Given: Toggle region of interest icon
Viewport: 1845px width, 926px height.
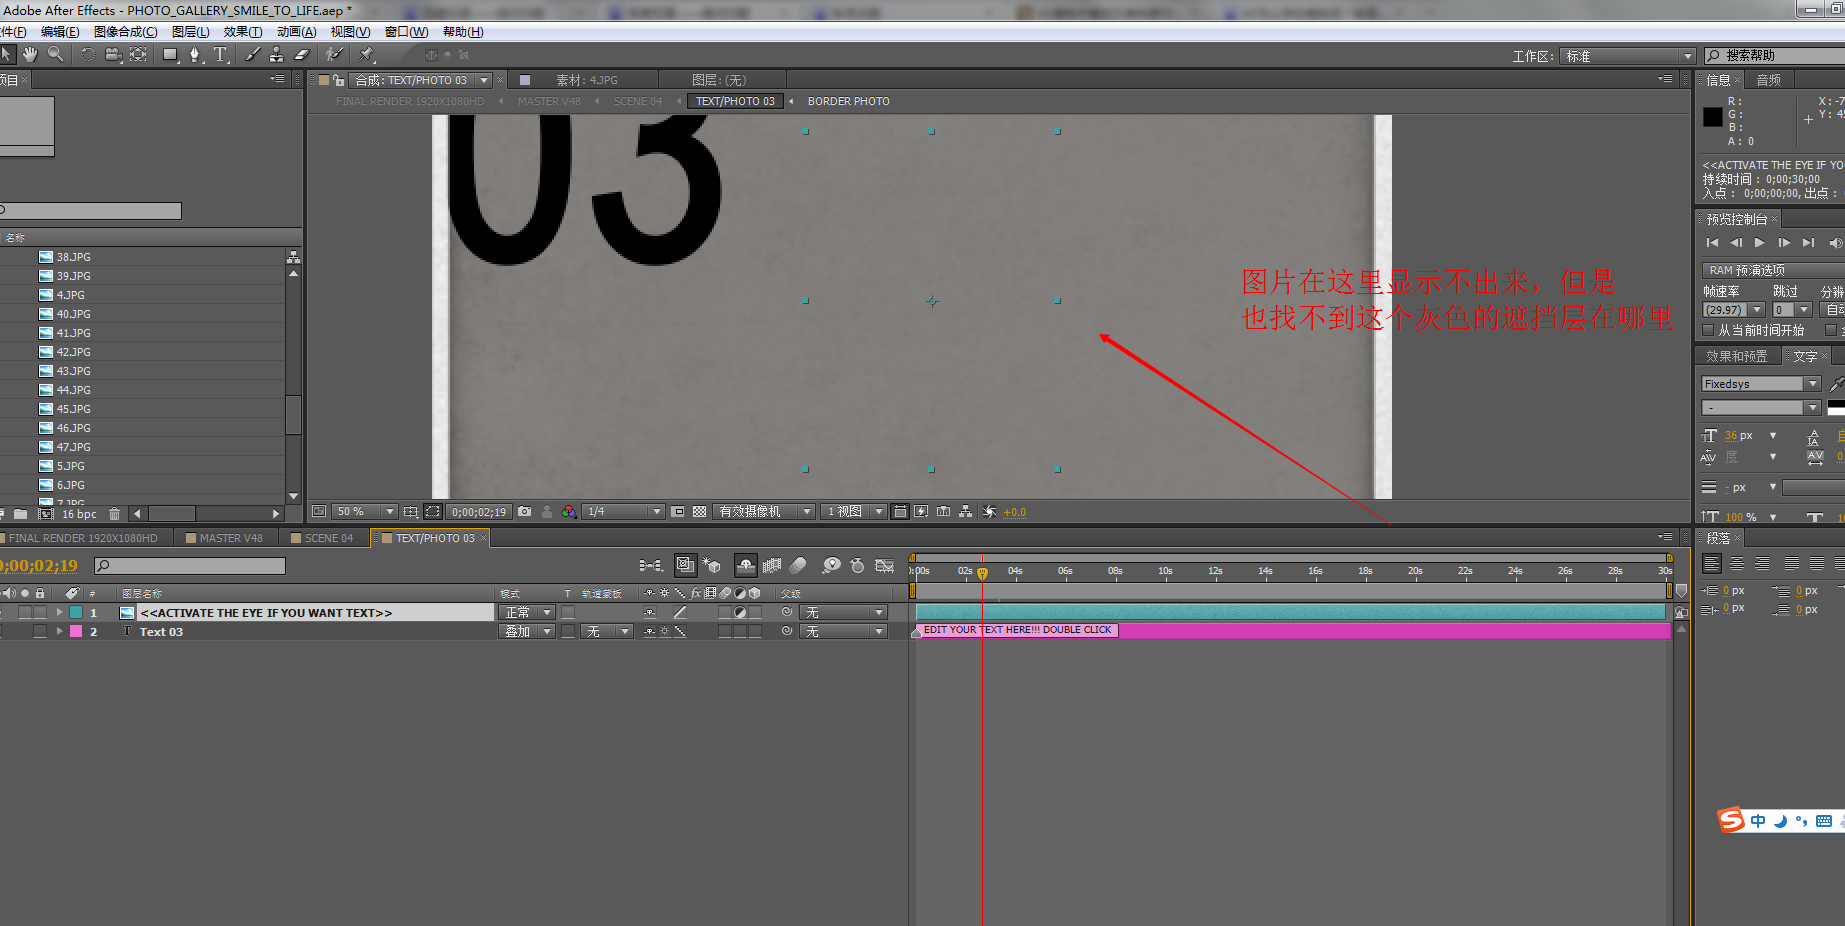Looking at the screenshot, I should [678, 511].
